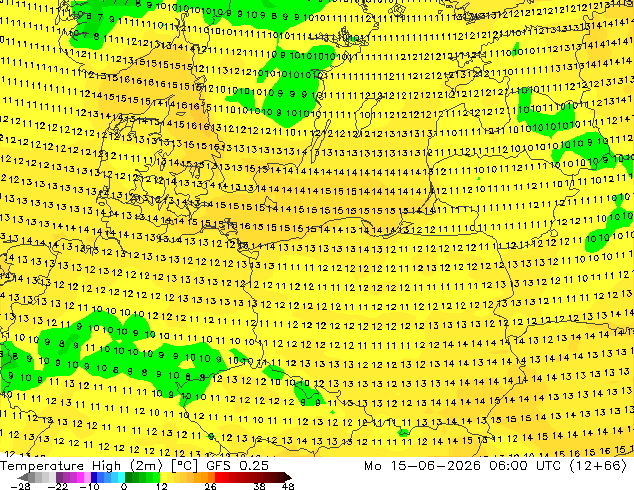Click the '0' legend label
This screenshot has width=634, height=490.
coord(124,486)
